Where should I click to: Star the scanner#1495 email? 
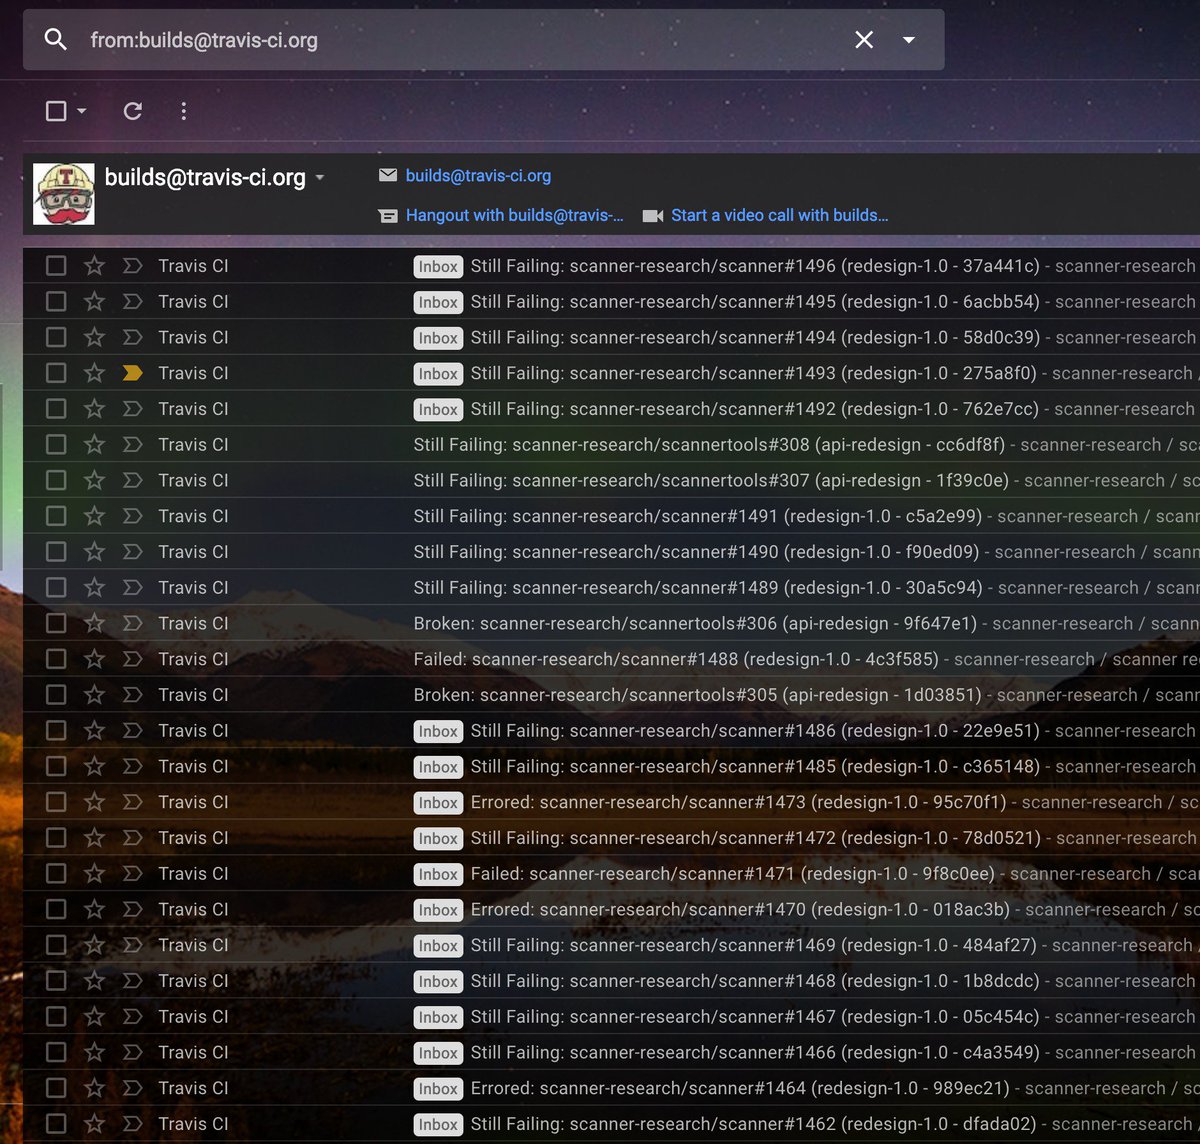pos(94,301)
